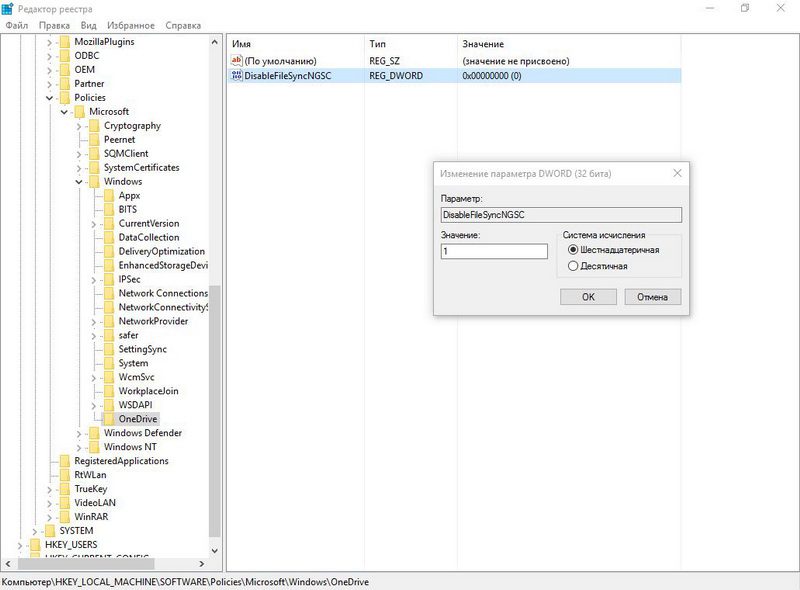800x590 pixels.
Task: Click the HKEY_USERS folder icon
Action: pos(35,545)
